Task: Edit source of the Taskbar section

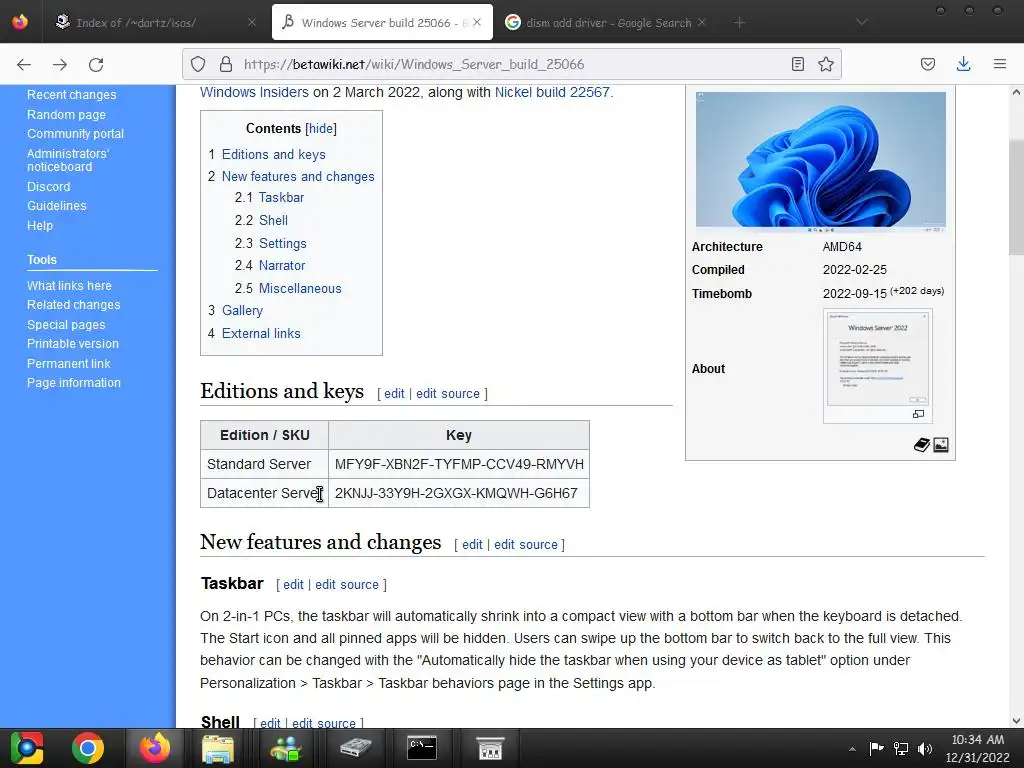Action: (347, 584)
